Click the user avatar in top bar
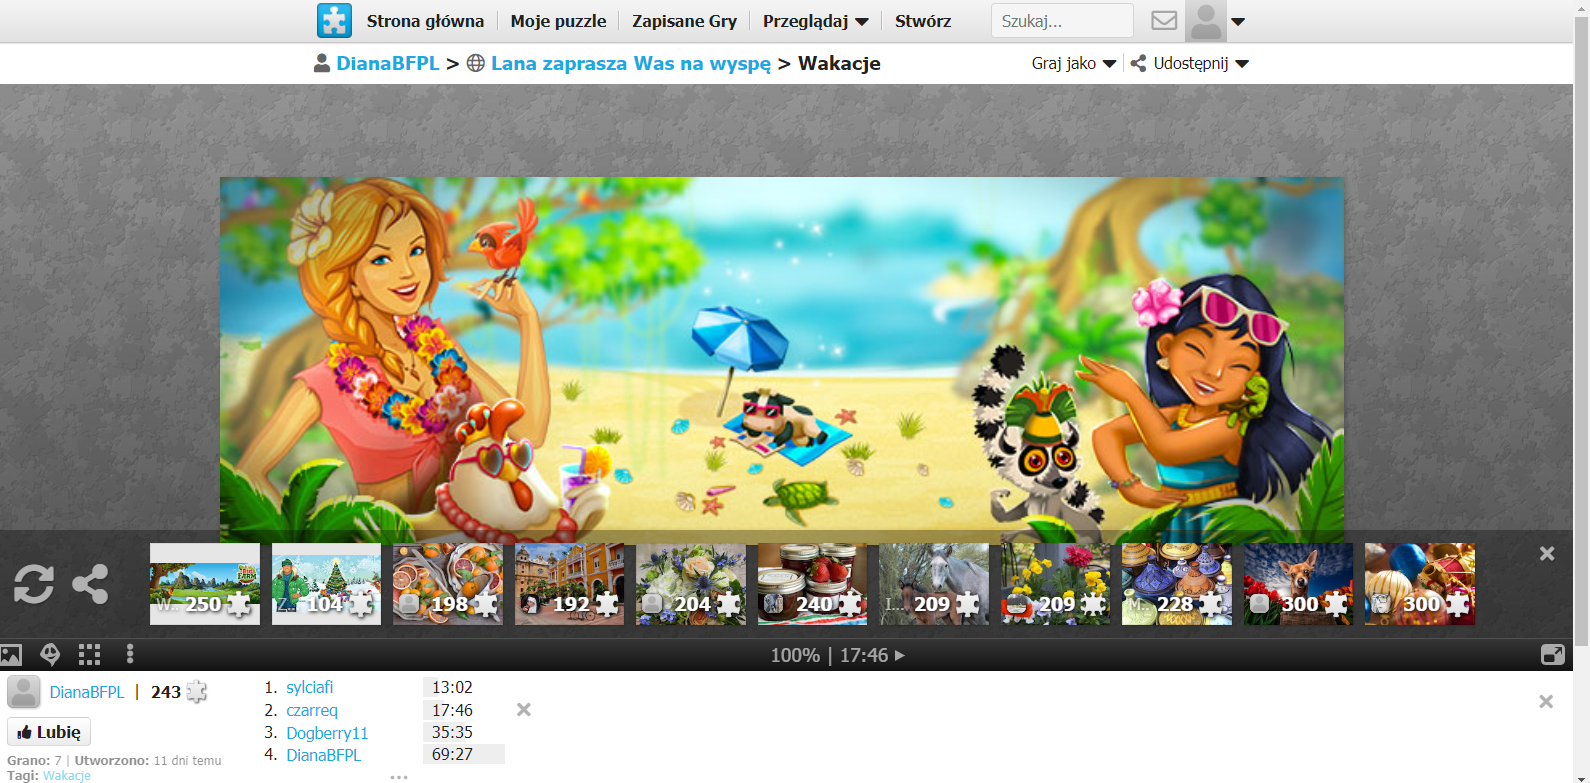The height and width of the screenshot is (783, 1590). (x=1205, y=21)
